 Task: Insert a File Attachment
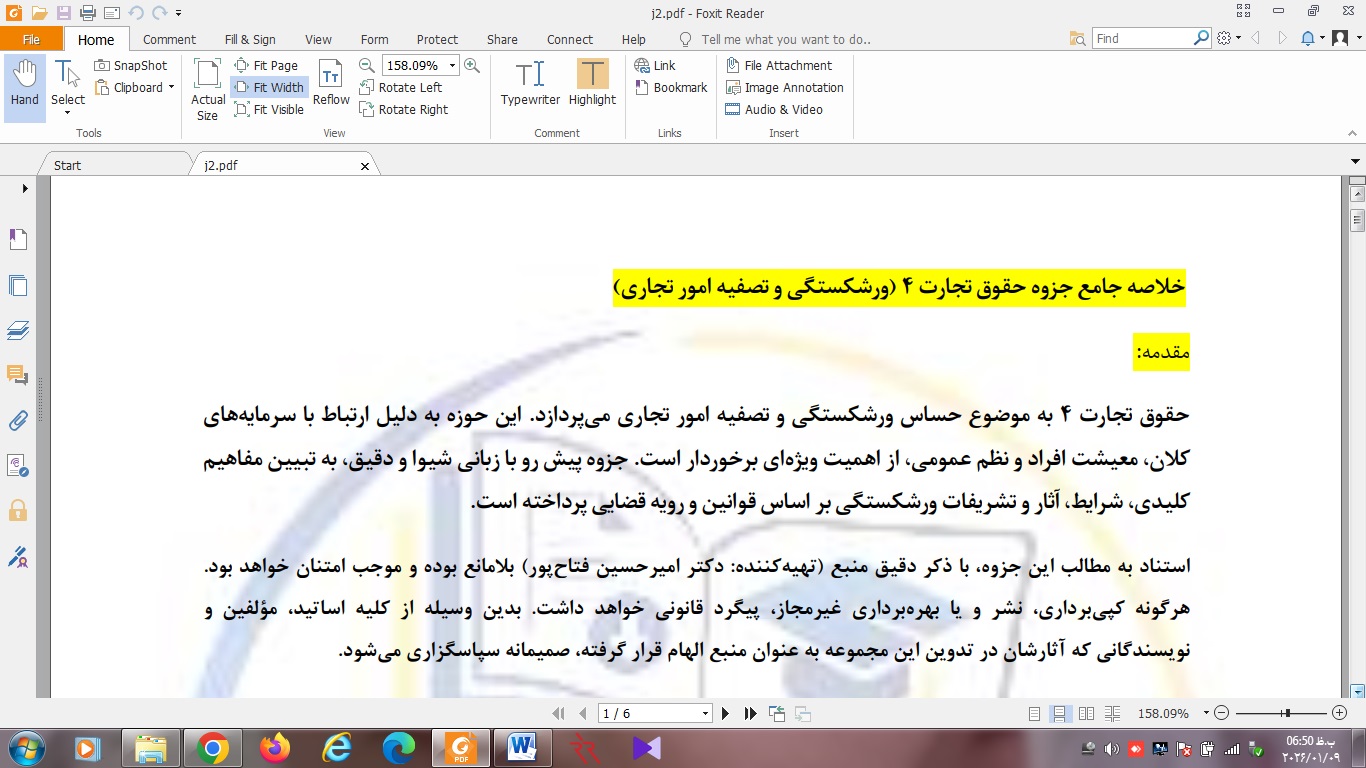pyautogui.click(x=779, y=65)
